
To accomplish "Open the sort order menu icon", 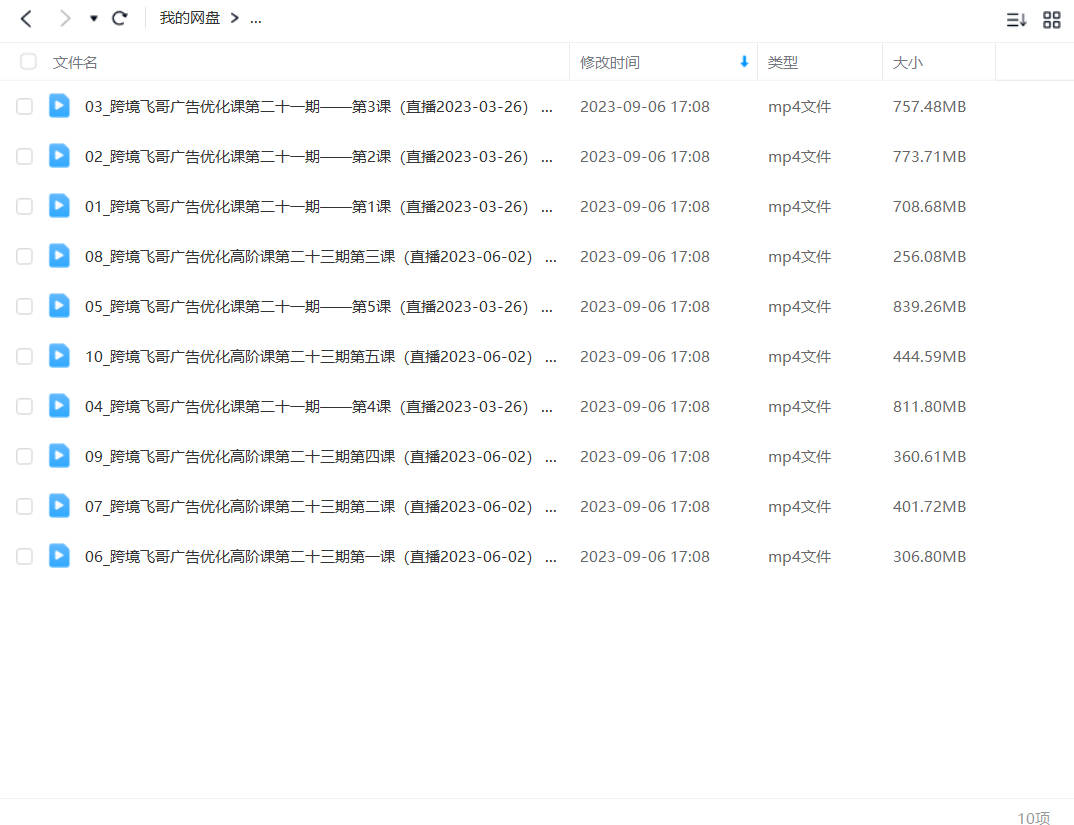I will [1016, 20].
